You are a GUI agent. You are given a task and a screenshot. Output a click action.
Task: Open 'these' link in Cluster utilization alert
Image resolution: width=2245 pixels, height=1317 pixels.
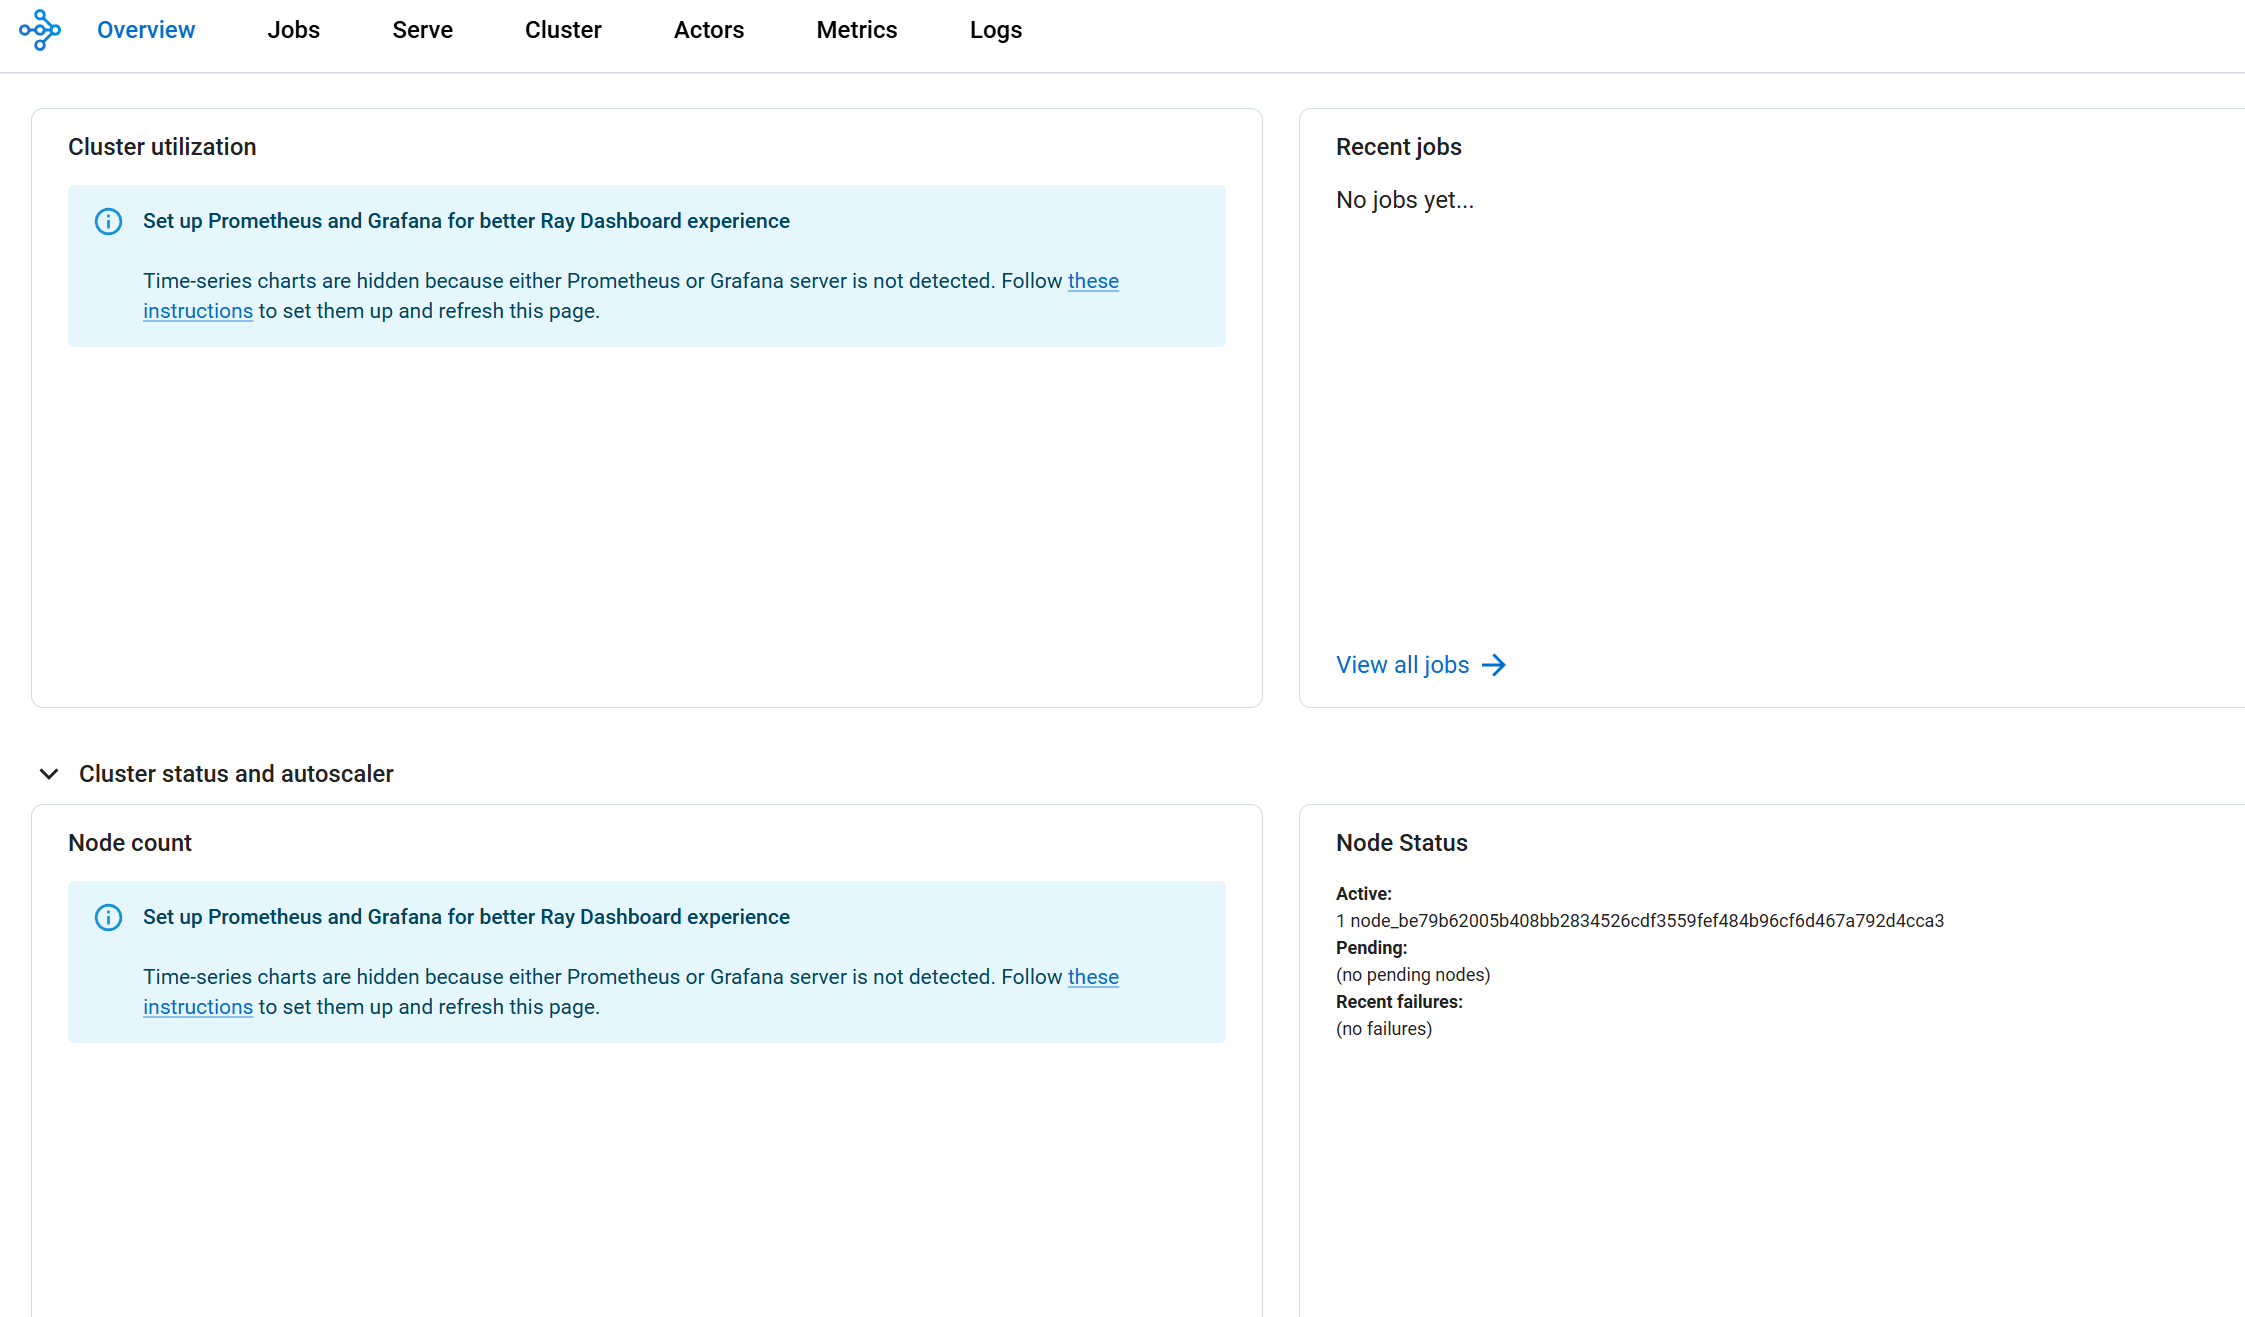point(1092,281)
